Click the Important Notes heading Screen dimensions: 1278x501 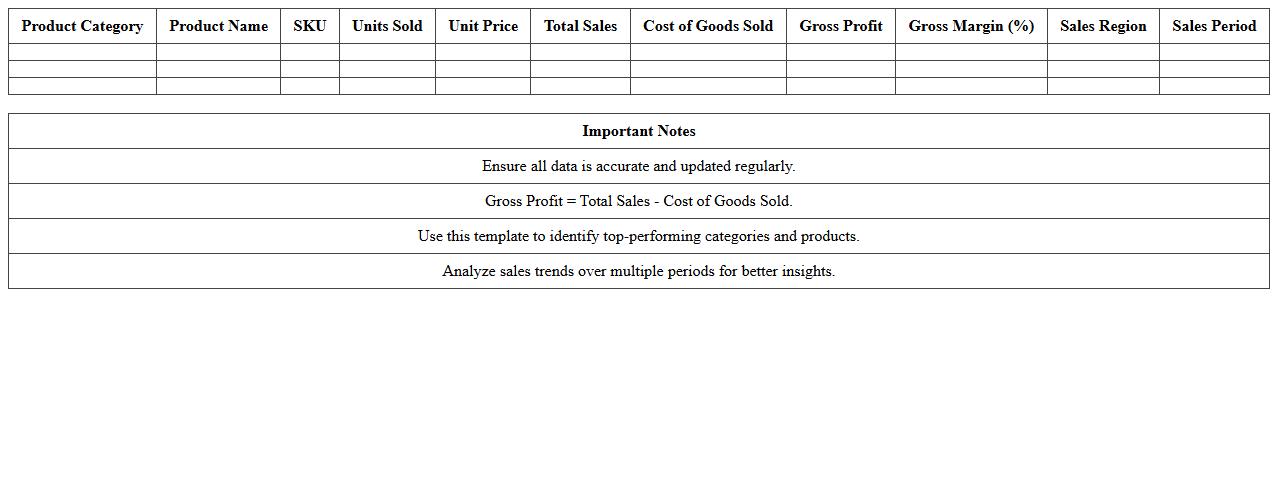639,131
